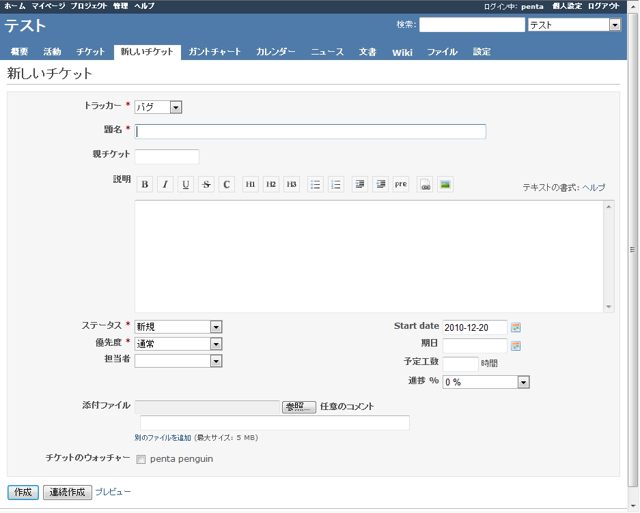Select the 新しいチケット tab

pyautogui.click(x=147, y=52)
